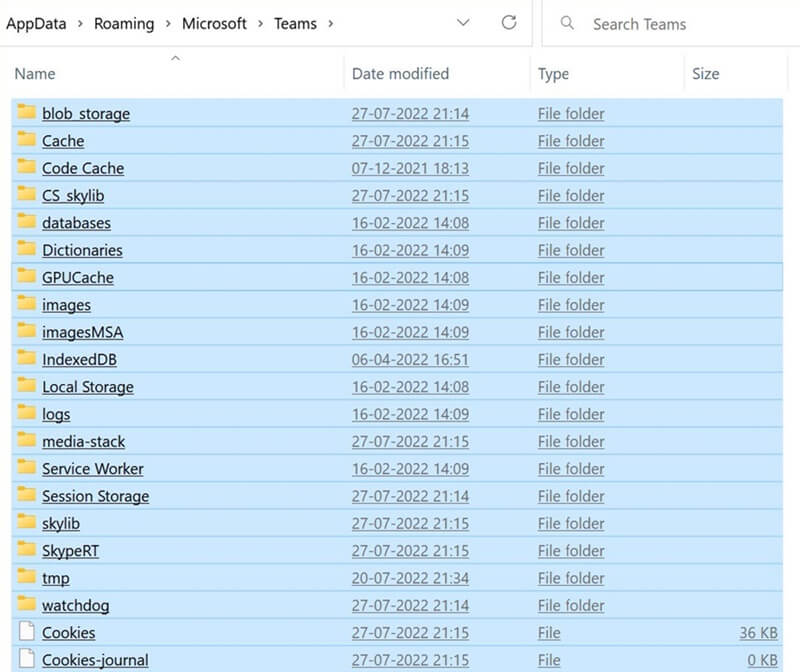Click the Code Cache folder icon
The width and height of the screenshot is (800, 672).
26,168
